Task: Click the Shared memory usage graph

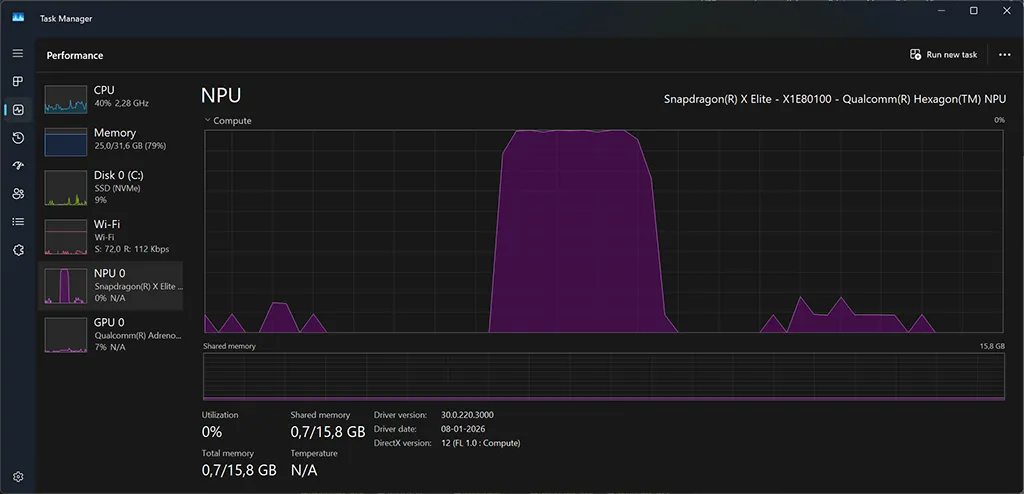Action: [603, 376]
